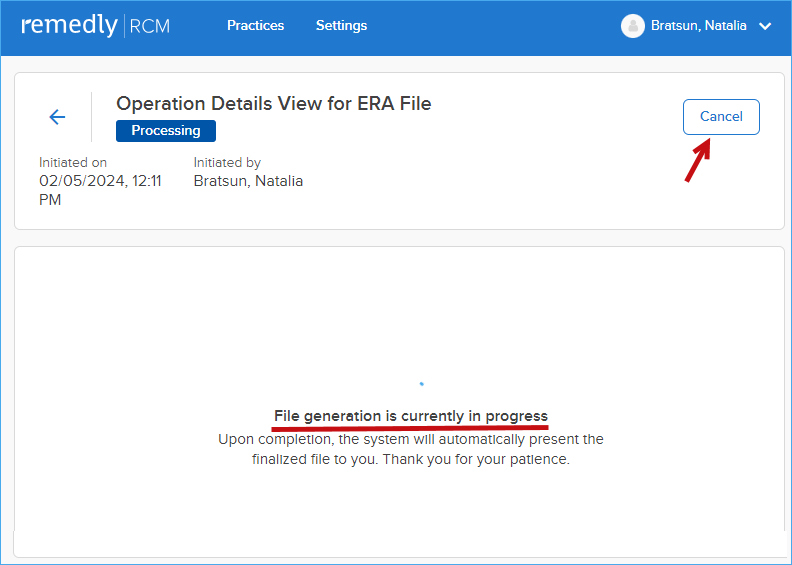Screen dimensions: 792x565
Task: Click the Initiated on date value
Action: tap(100, 190)
